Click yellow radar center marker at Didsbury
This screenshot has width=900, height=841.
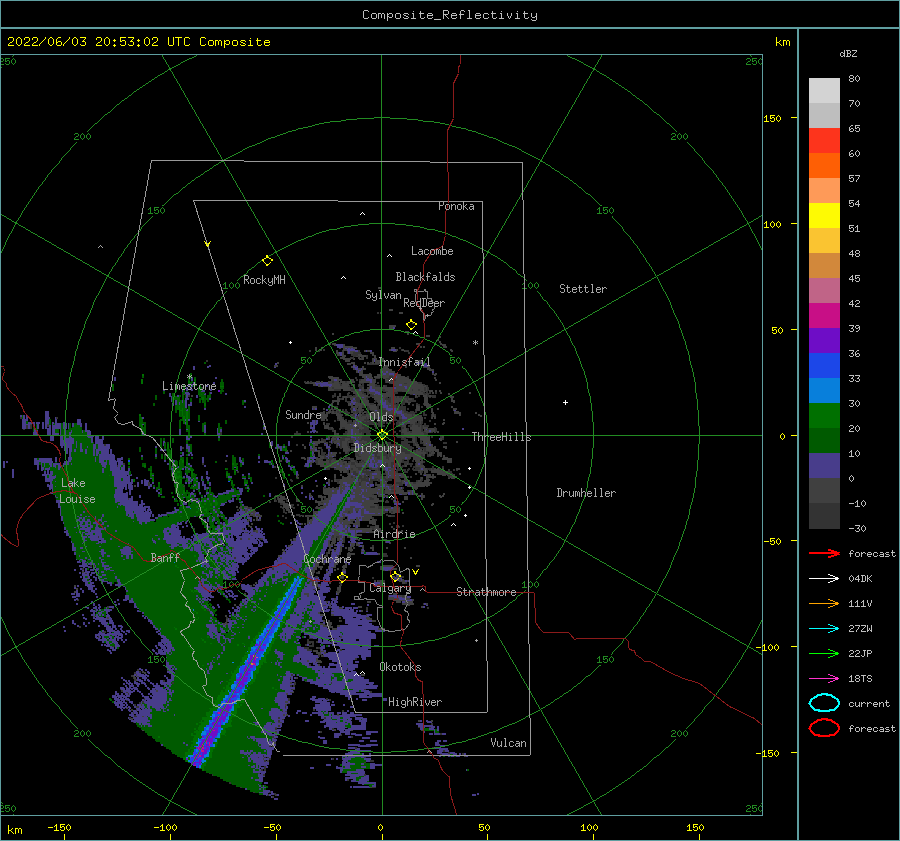[x=382, y=435]
